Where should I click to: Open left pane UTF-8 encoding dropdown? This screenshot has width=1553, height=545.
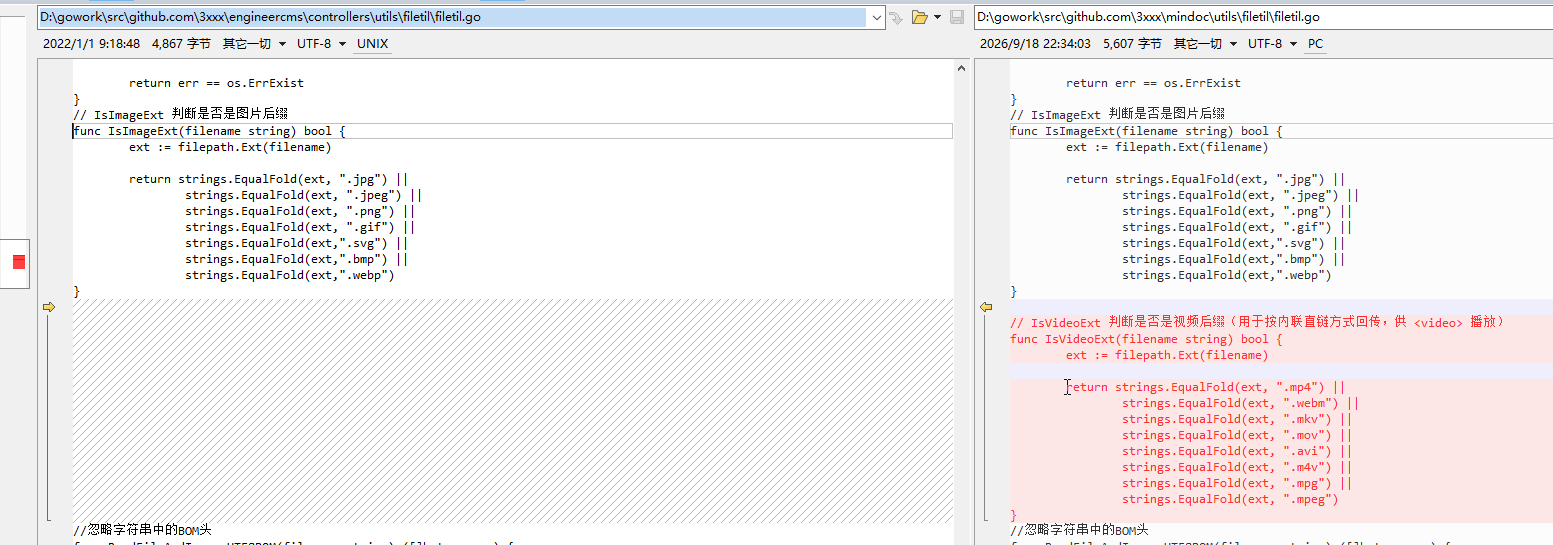(x=322, y=44)
